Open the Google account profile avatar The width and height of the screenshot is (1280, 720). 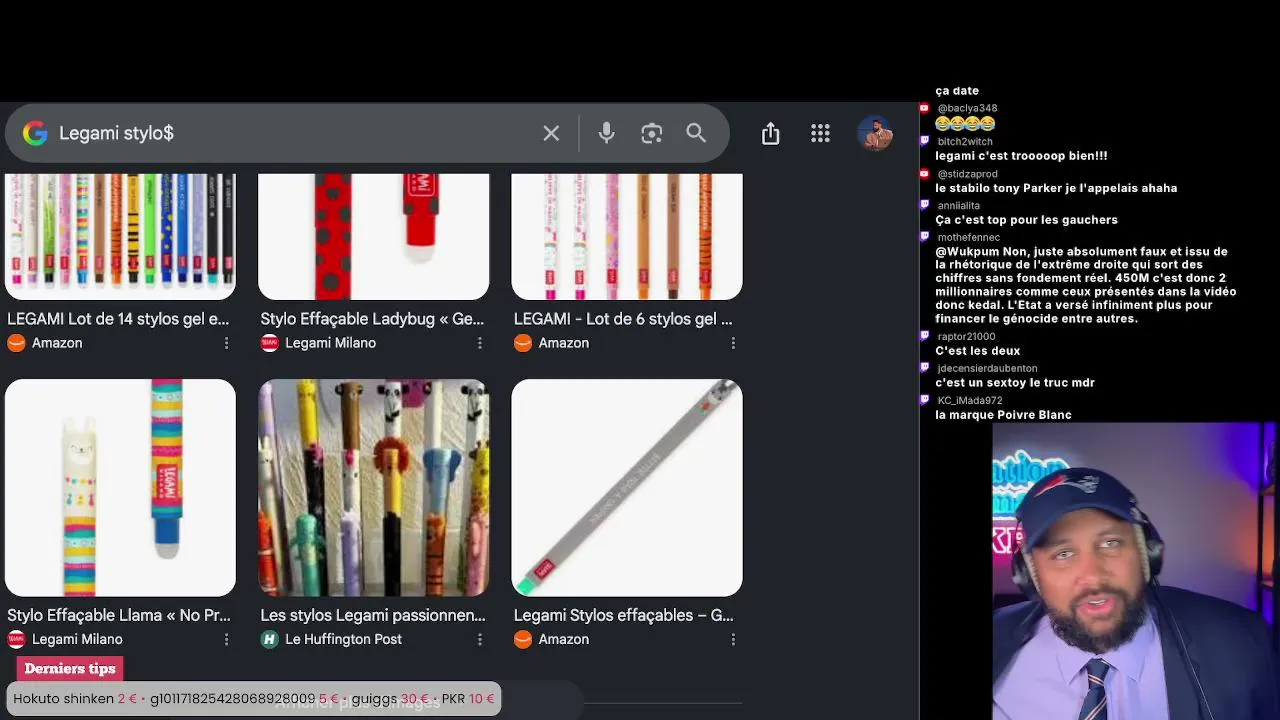(875, 133)
